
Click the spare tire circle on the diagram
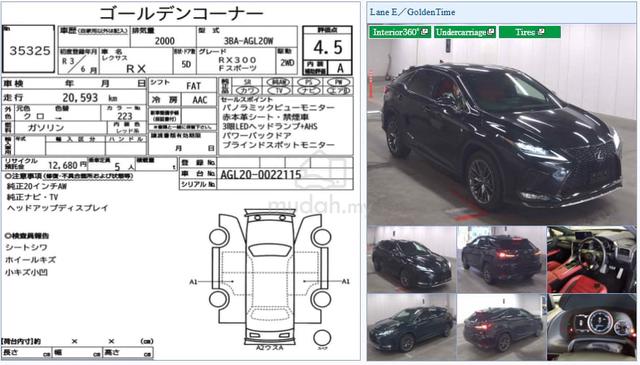click(x=322, y=337)
